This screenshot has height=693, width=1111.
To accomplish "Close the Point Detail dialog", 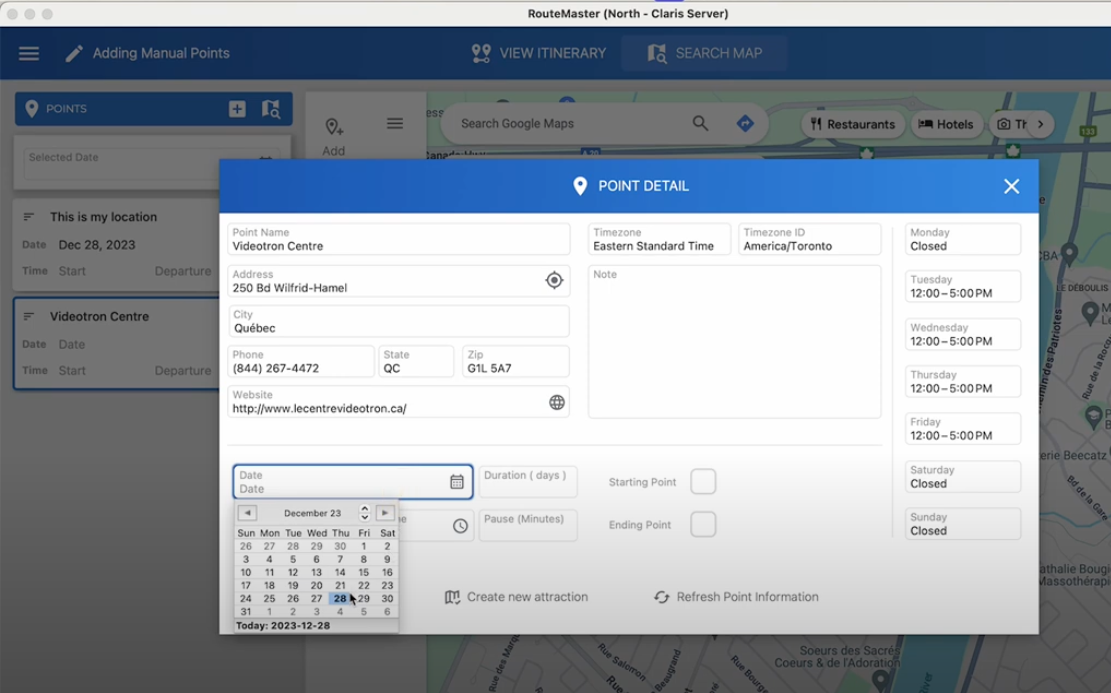I will (x=1011, y=186).
